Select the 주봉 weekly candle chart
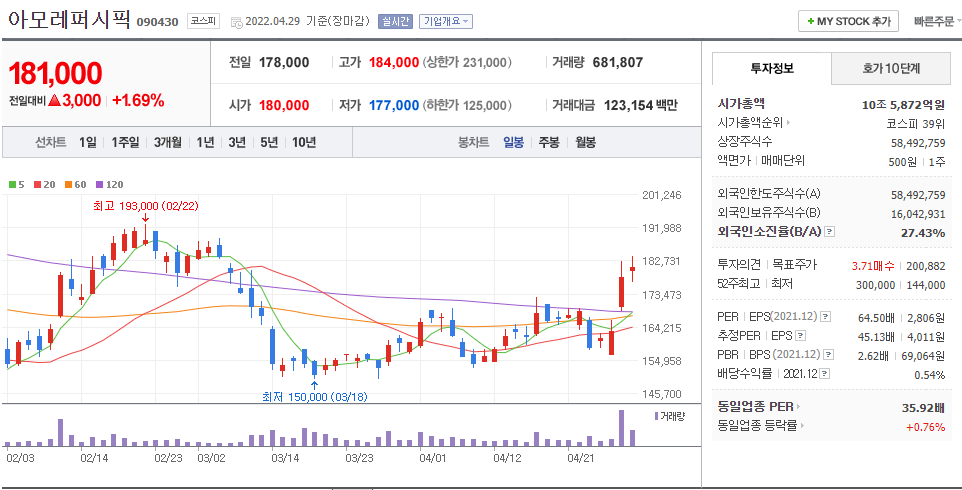Viewport: 962px width, 490px height. (549, 143)
